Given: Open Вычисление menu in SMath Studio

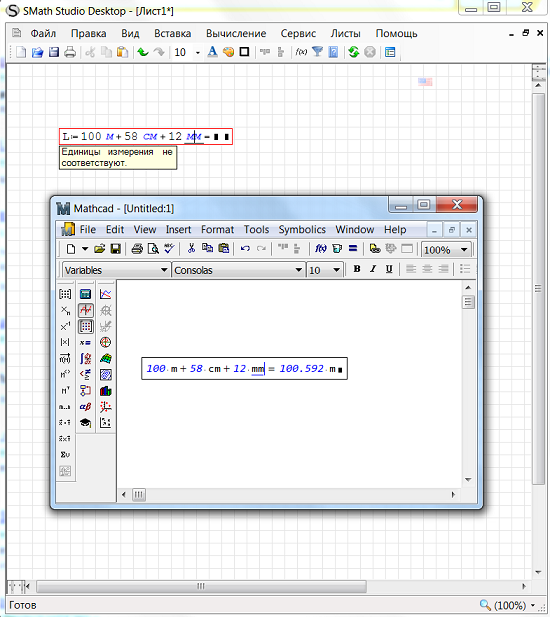Looking at the screenshot, I should (x=236, y=33).
